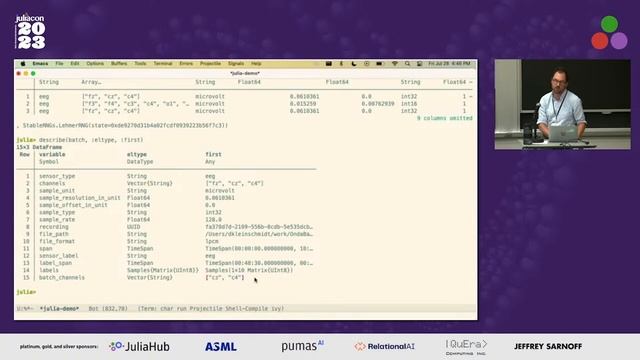Click the 'variable' column header
Screen dimensions: 640x360
tap(52, 154)
